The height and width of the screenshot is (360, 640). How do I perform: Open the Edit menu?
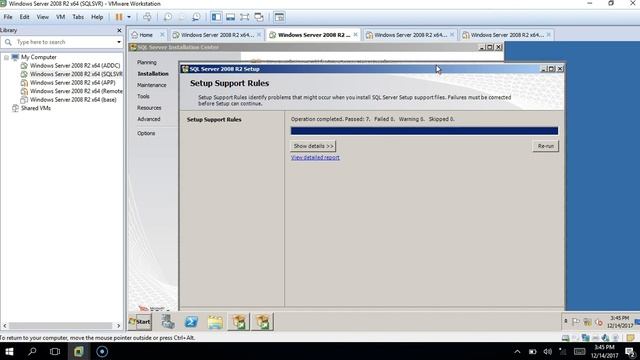pos(24,17)
